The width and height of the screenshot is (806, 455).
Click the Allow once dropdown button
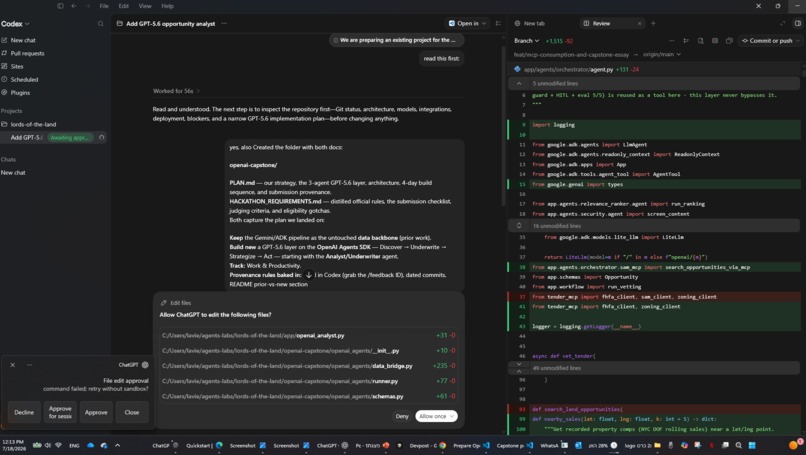click(436, 416)
